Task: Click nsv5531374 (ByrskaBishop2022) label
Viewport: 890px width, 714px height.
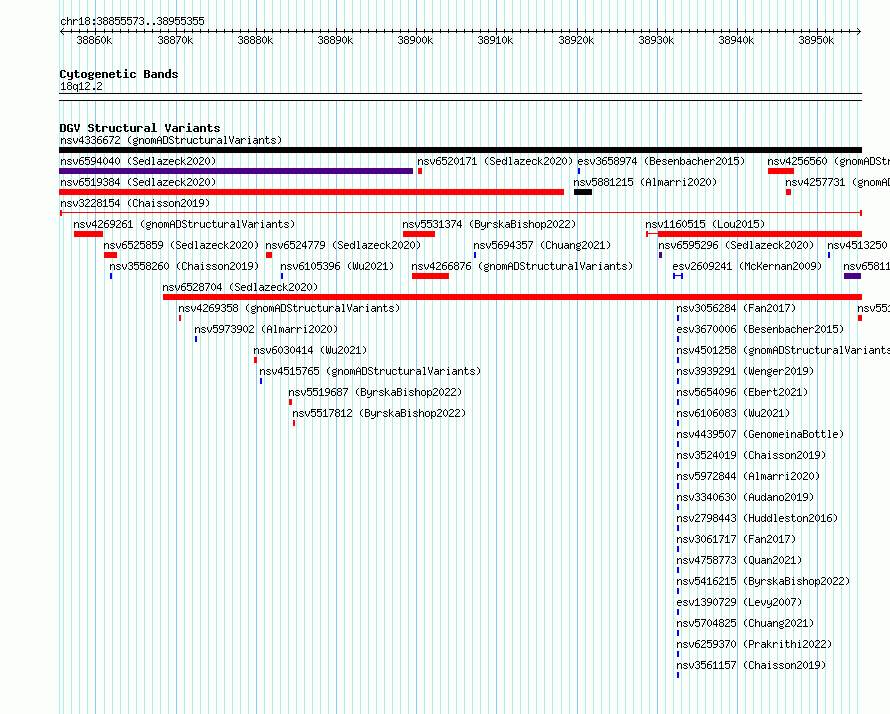Action: 489,224
